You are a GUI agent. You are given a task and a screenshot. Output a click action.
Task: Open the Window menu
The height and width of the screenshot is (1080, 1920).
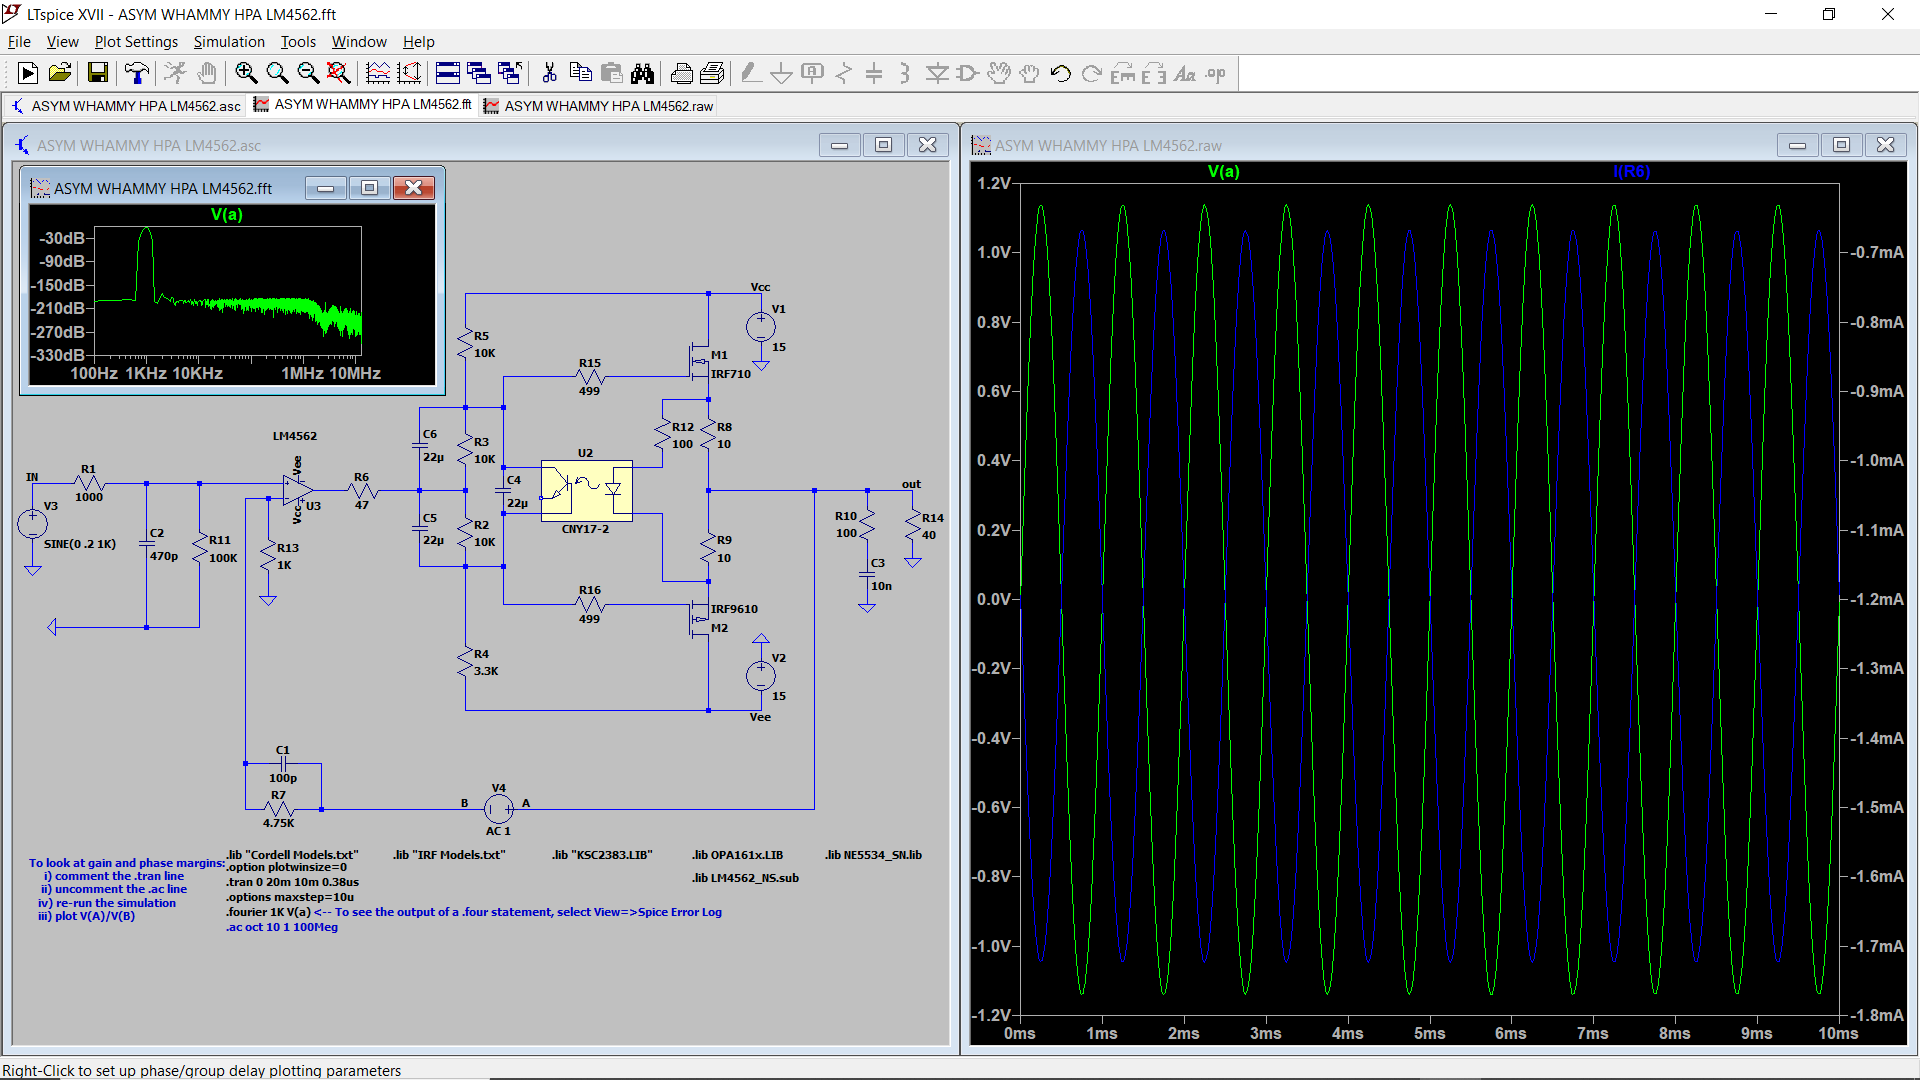(x=359, y=42)
